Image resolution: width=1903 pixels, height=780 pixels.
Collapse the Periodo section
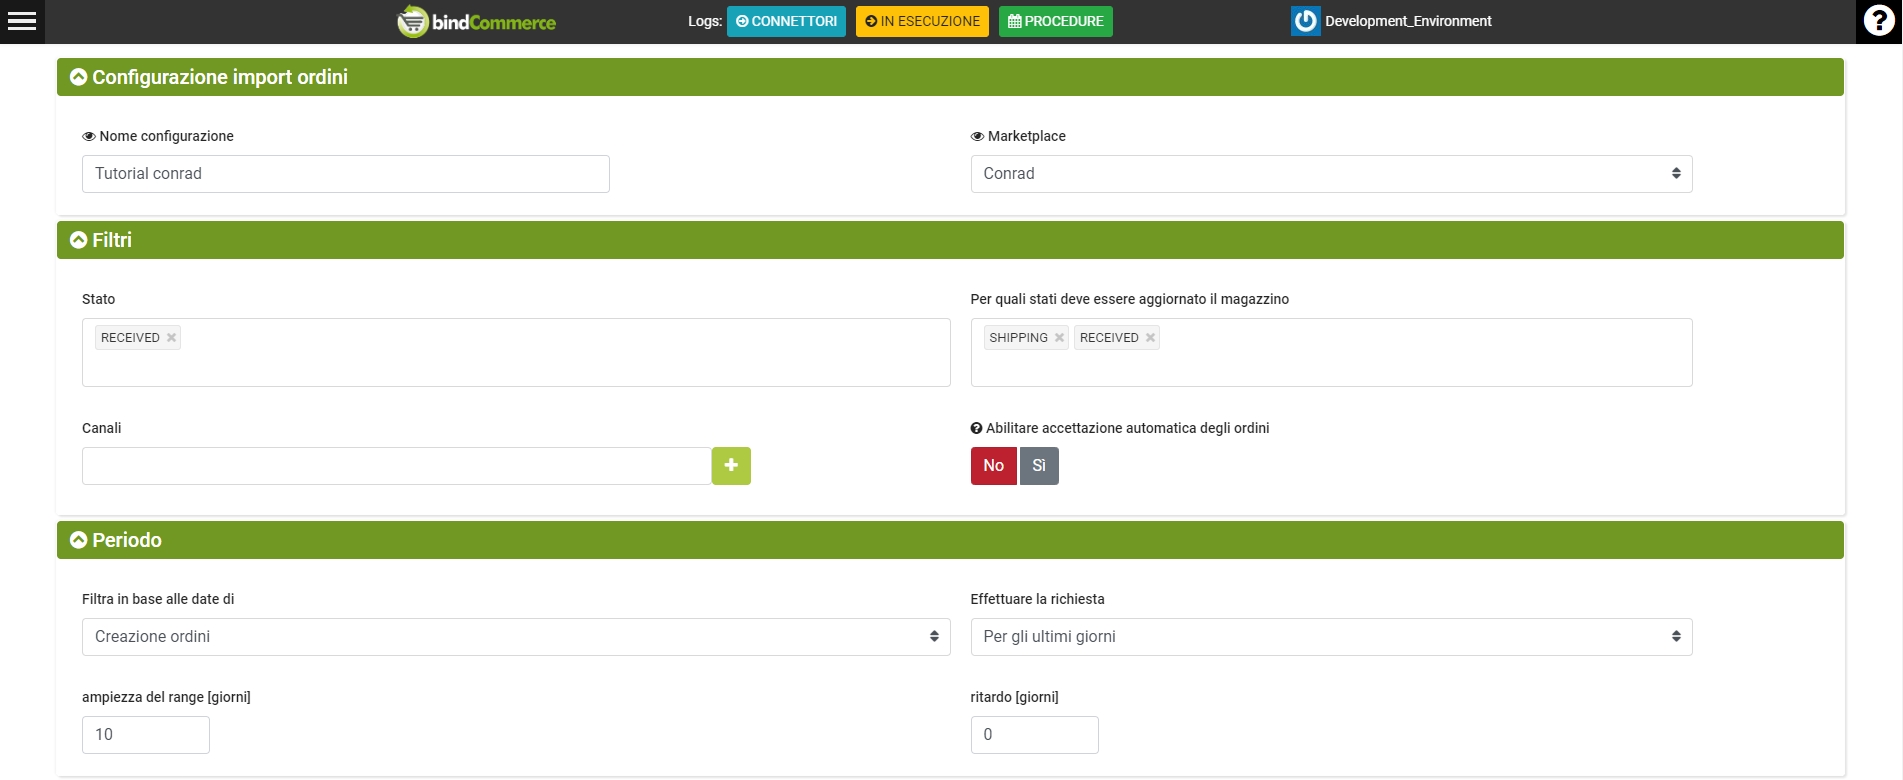[x=79, y=540]
